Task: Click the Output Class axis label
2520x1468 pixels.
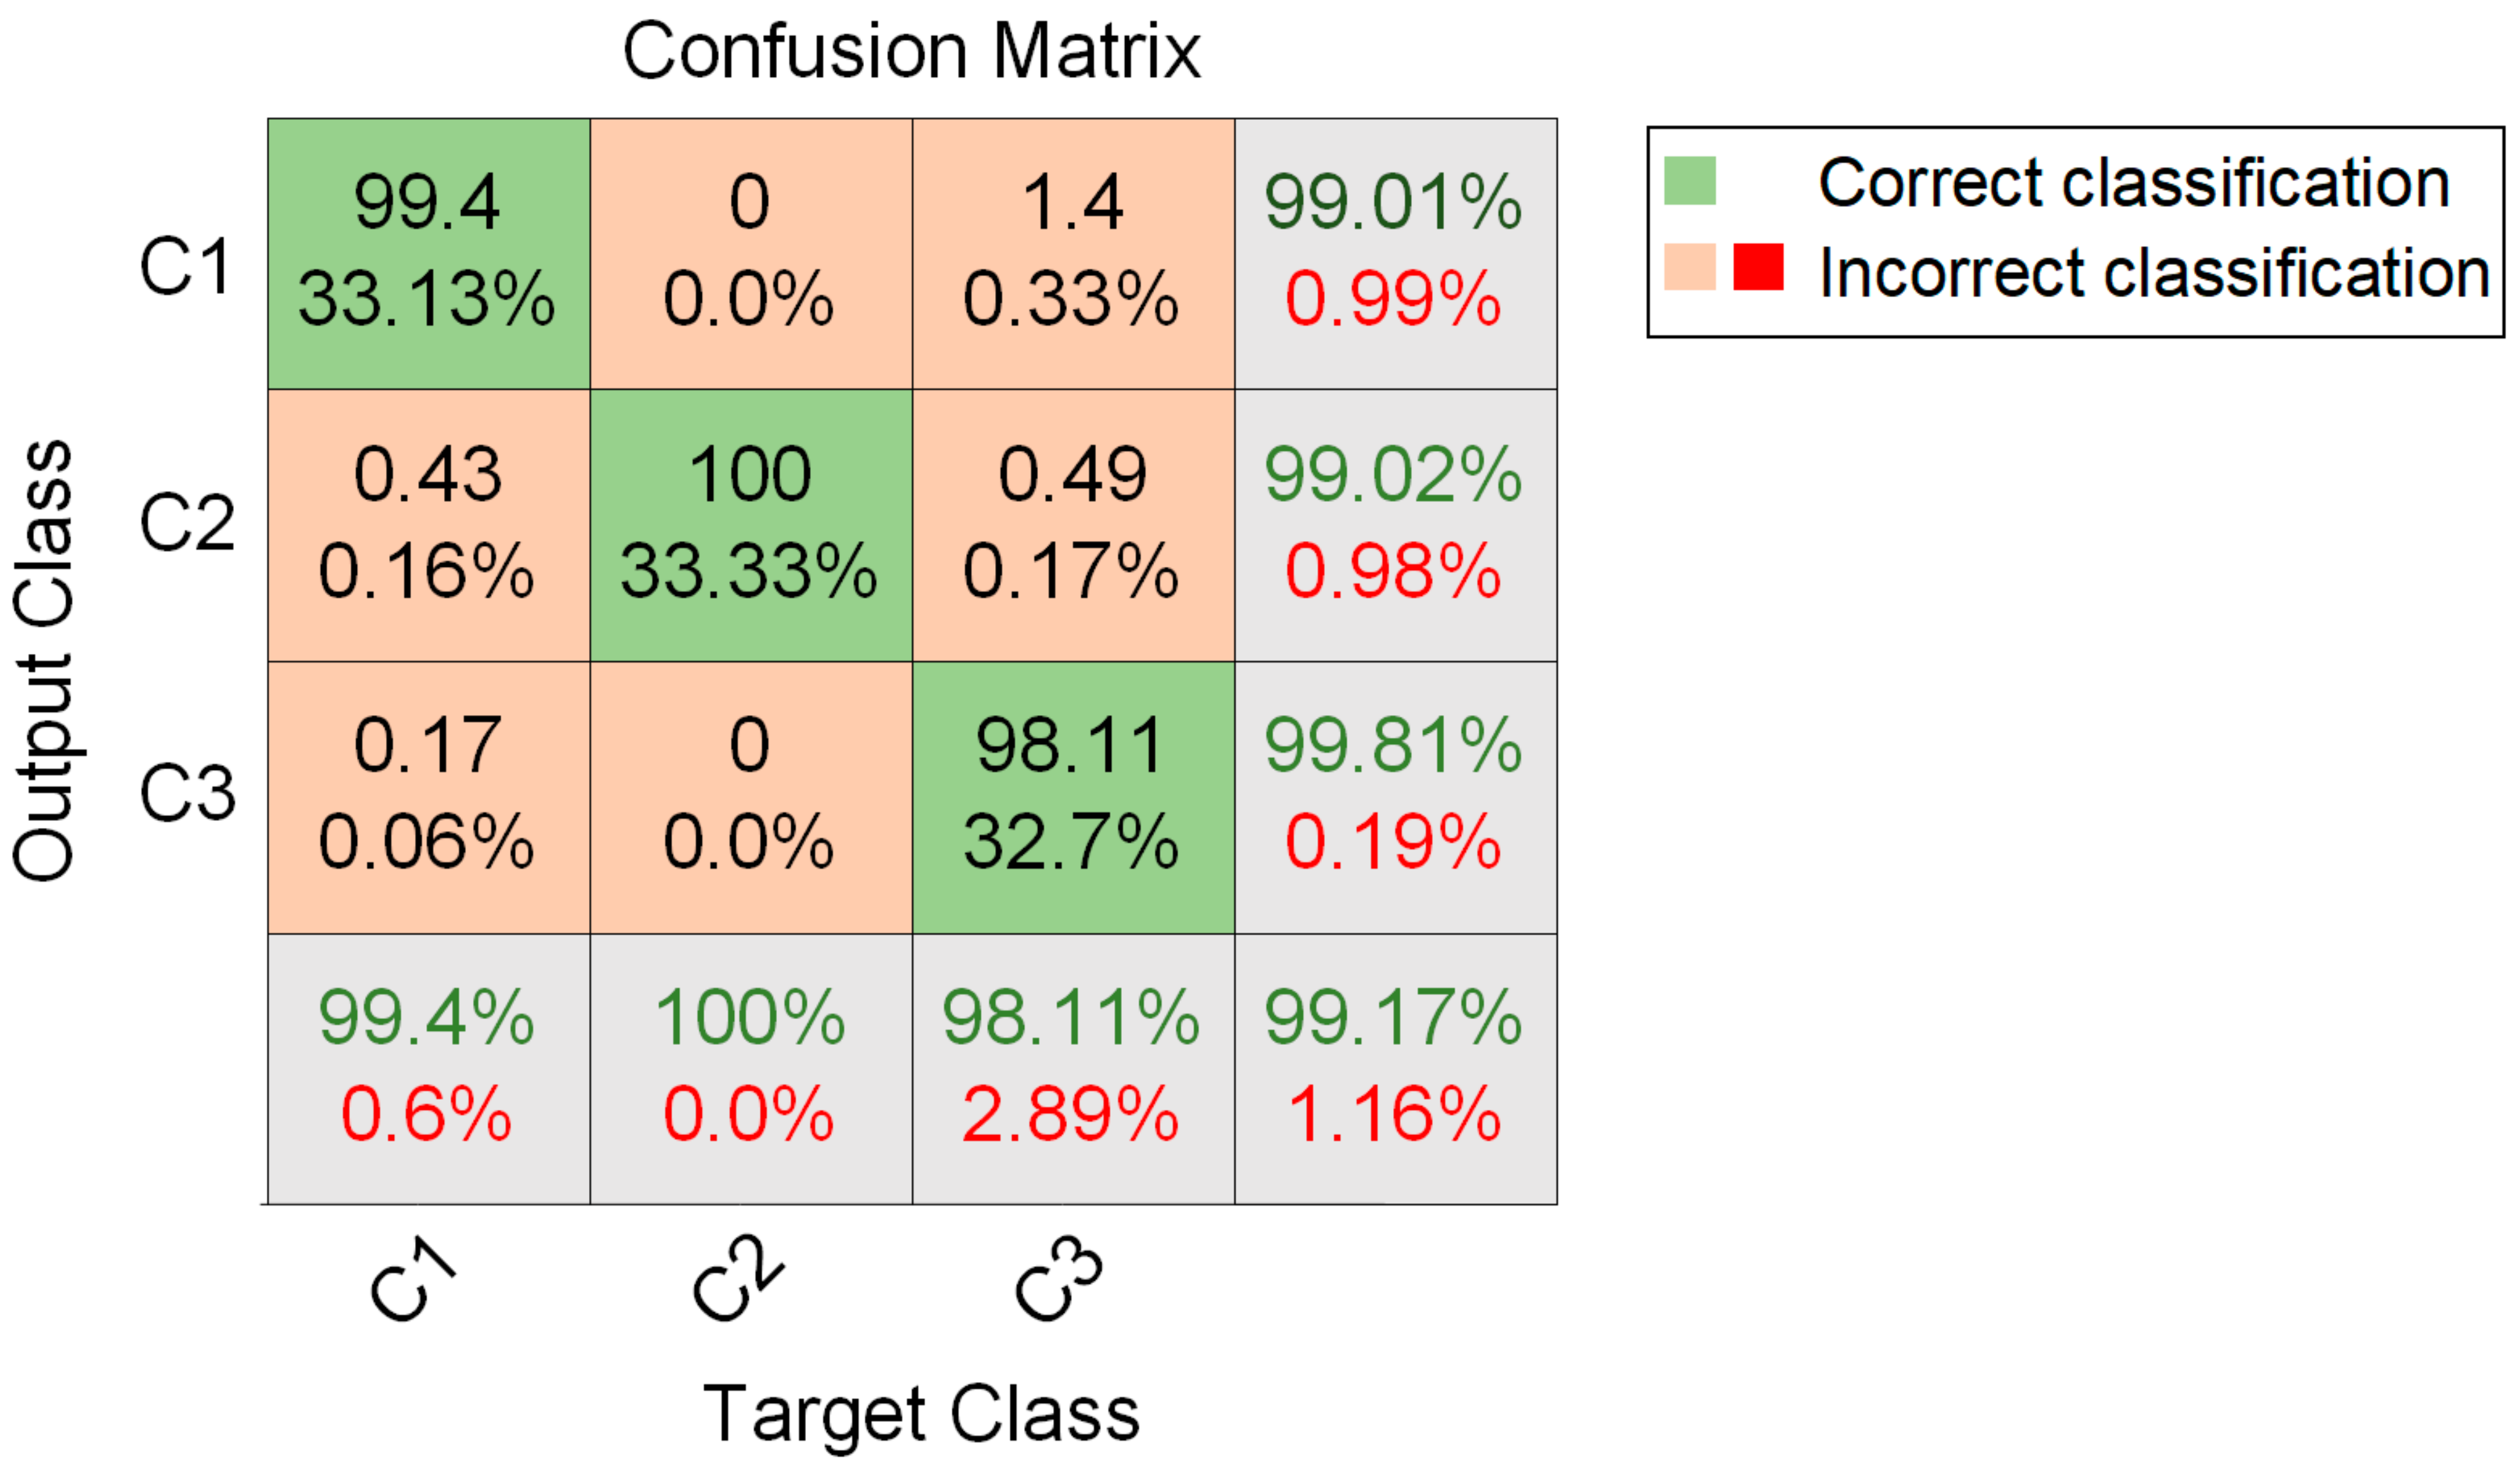Action: pos(44,660)
